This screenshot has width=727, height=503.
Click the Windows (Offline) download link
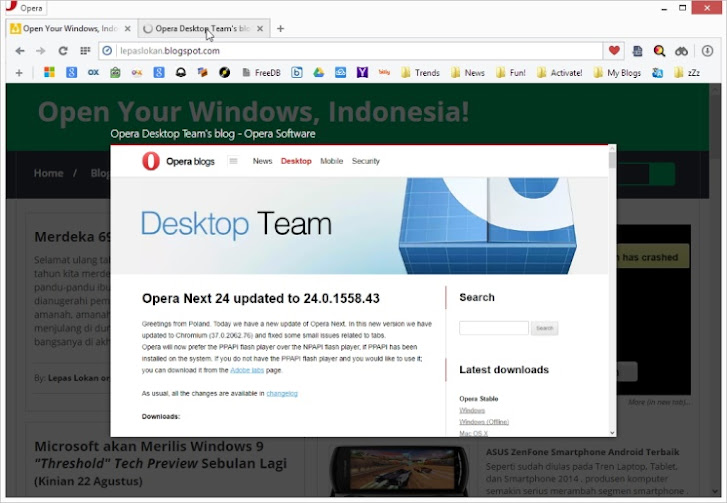tap(484, 422)
